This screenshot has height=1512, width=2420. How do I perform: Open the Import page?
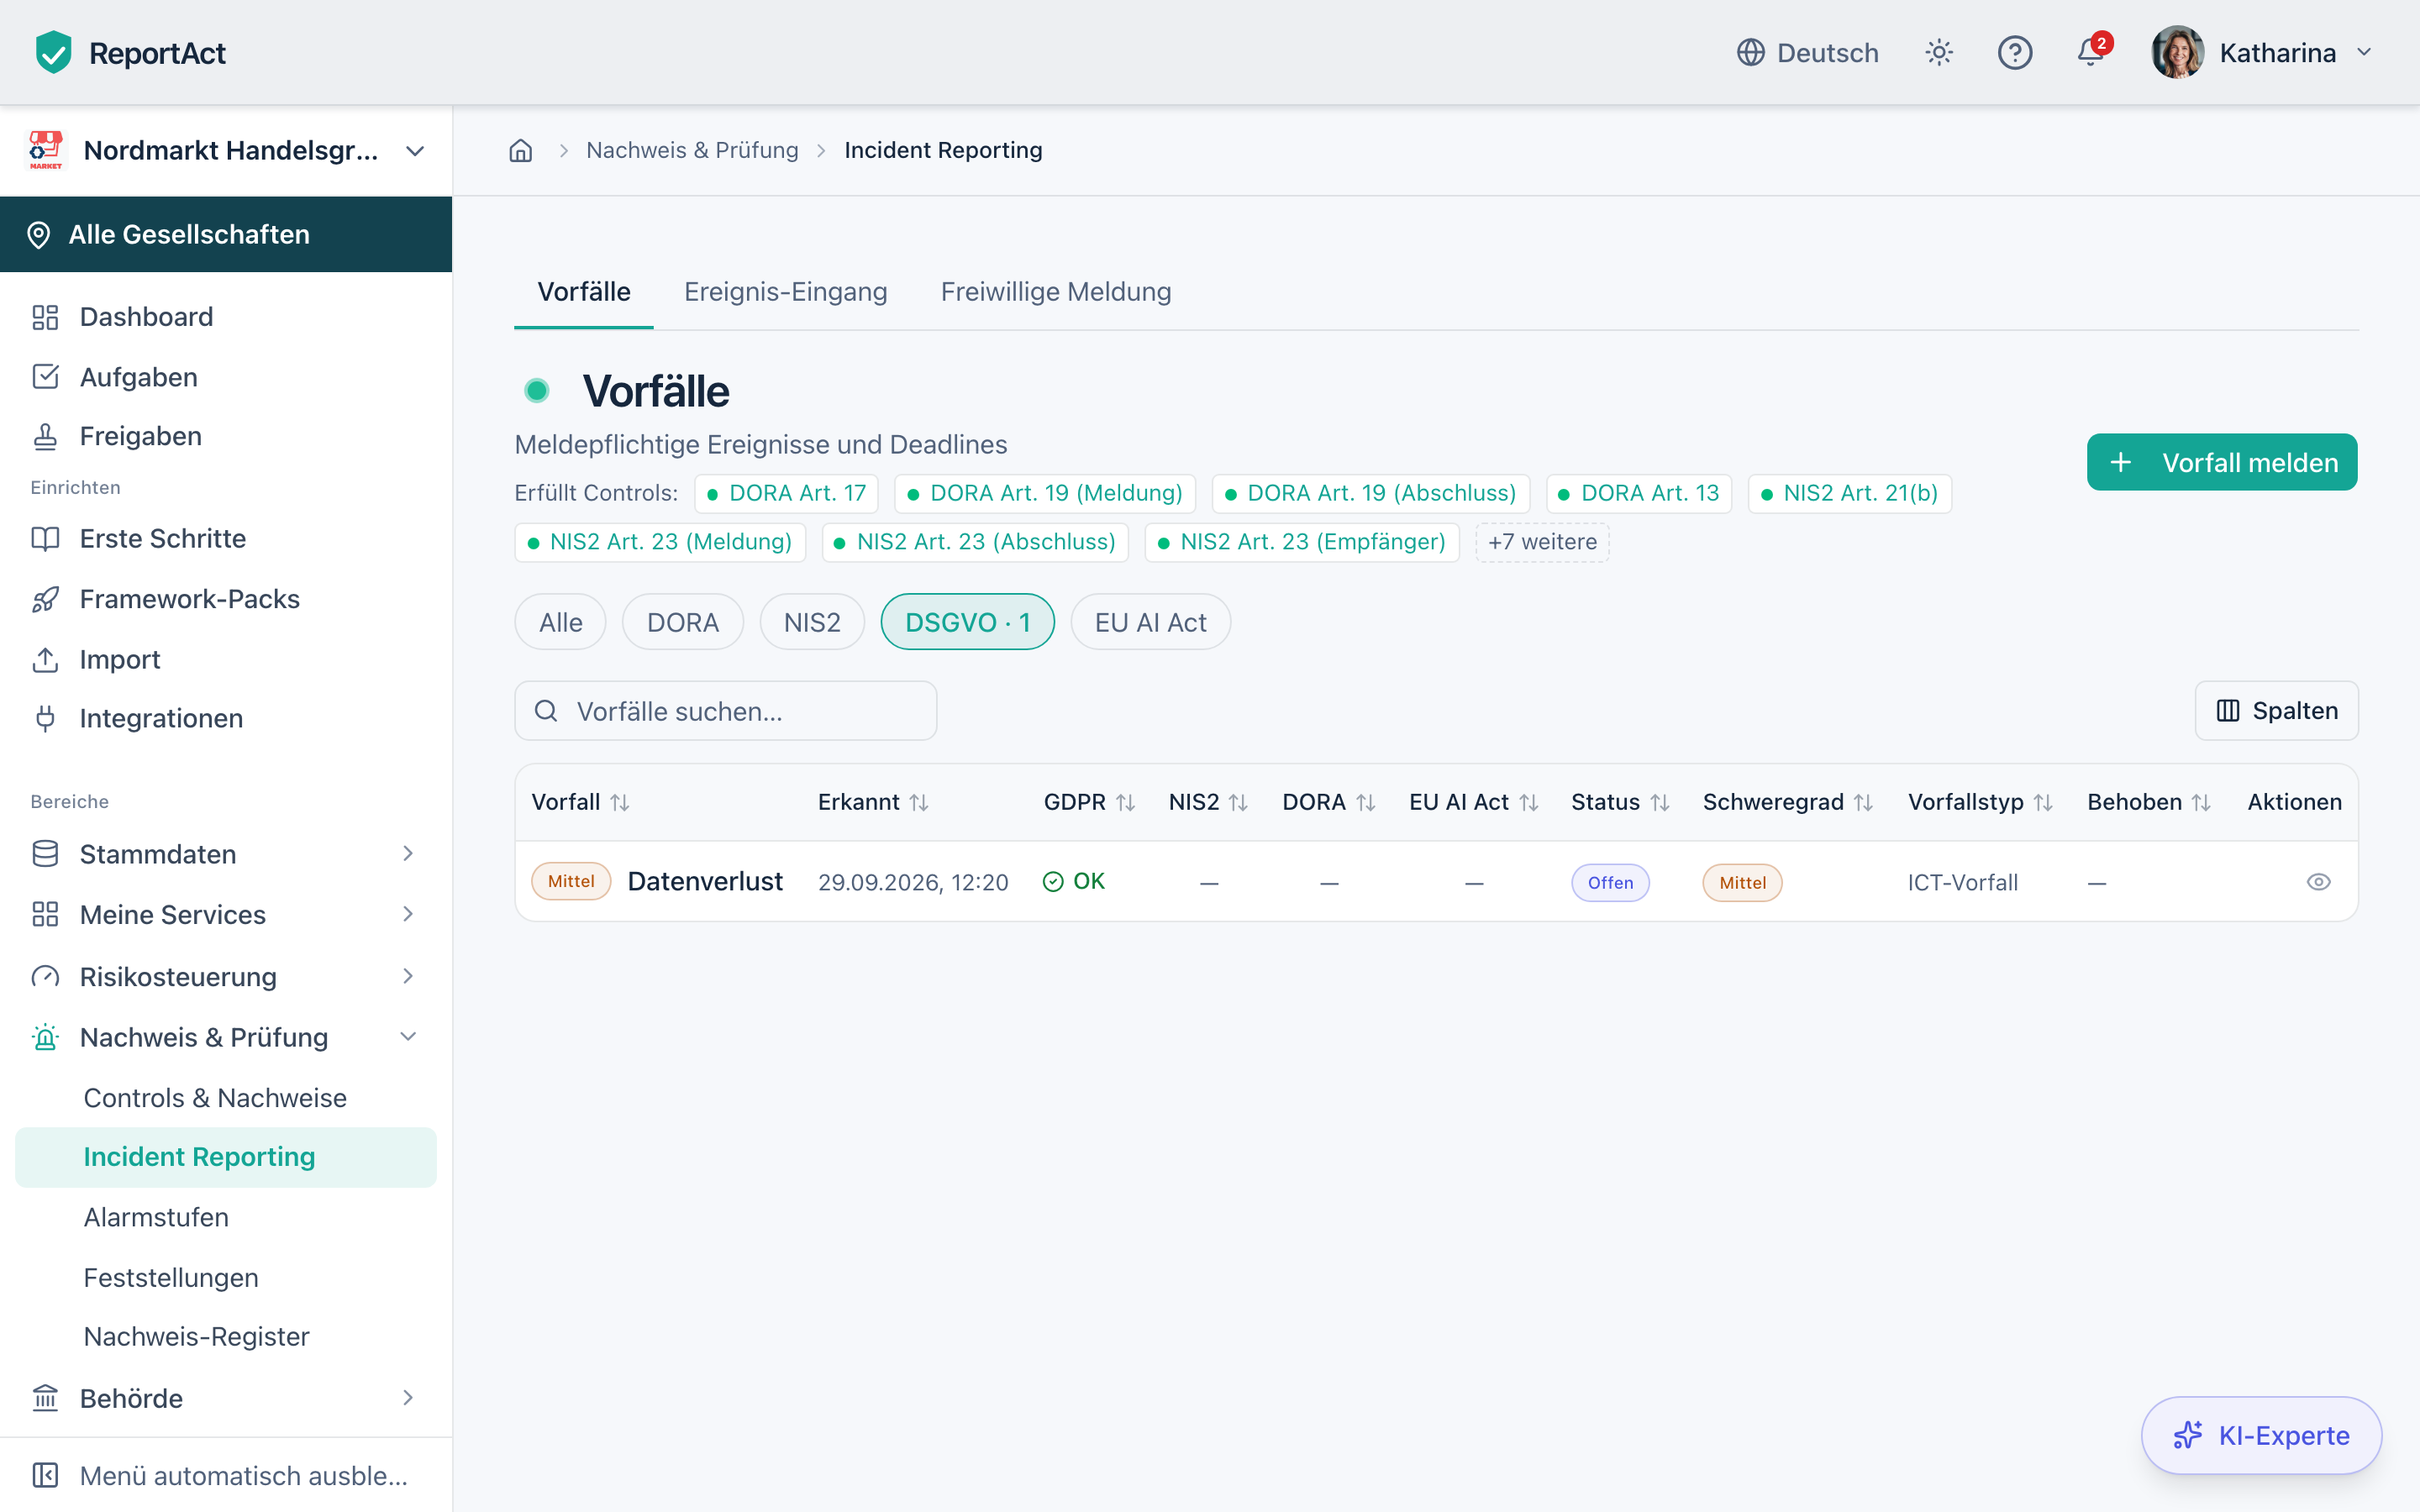pyautogui.click(x=226, y=659)
